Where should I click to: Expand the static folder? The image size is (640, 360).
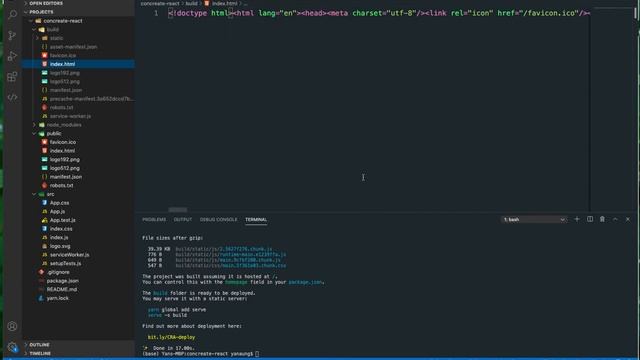point(57,38)
